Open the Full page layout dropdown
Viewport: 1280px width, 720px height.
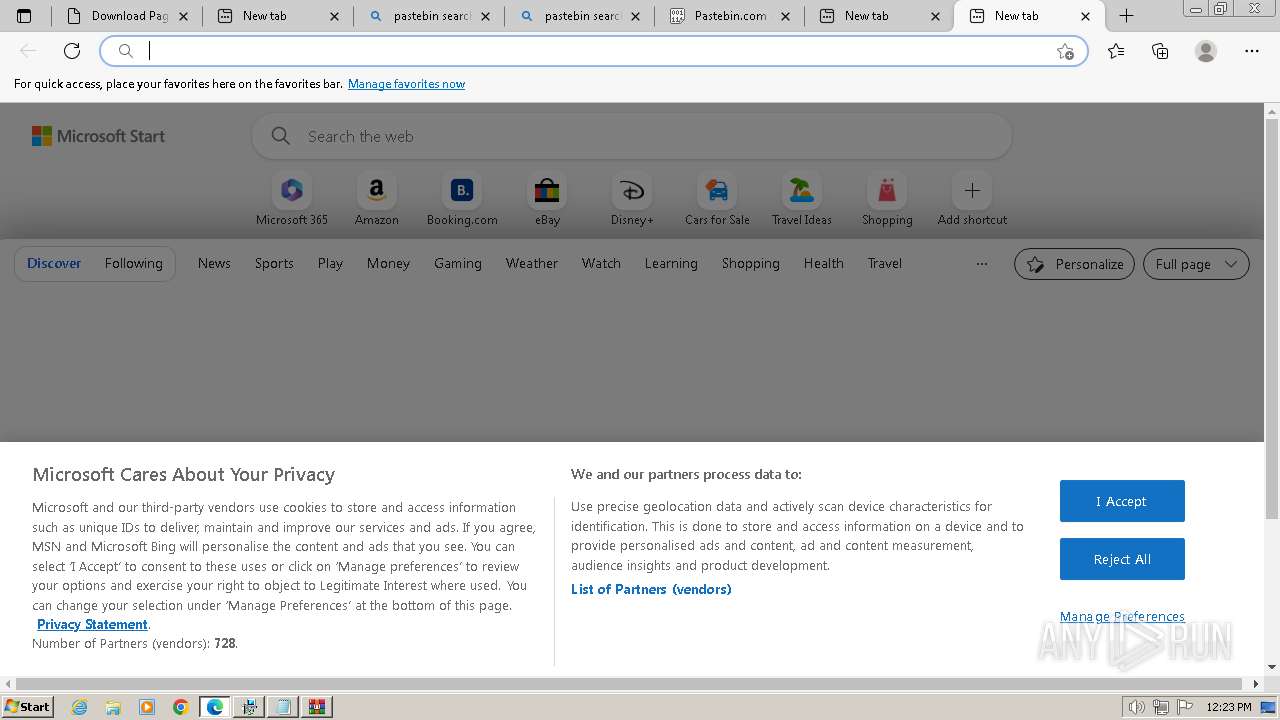click(x=1196, y=264)
